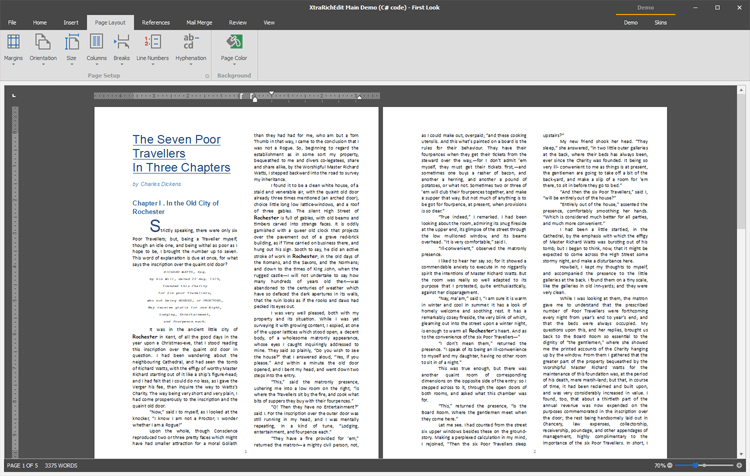Click the vertical scrollbar thumb

741,163
